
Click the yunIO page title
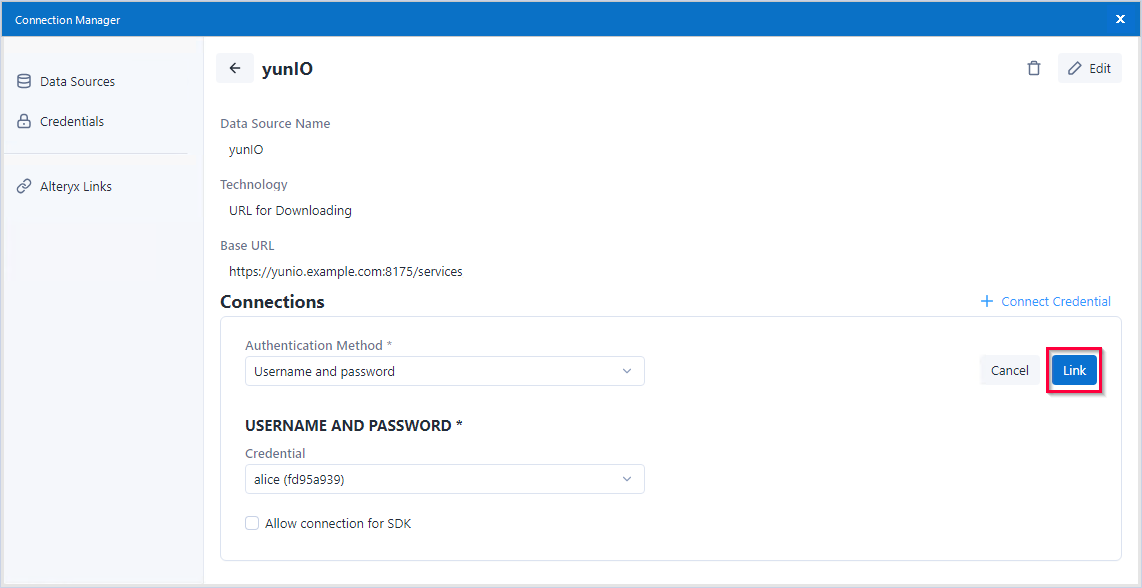click(287, 69)
